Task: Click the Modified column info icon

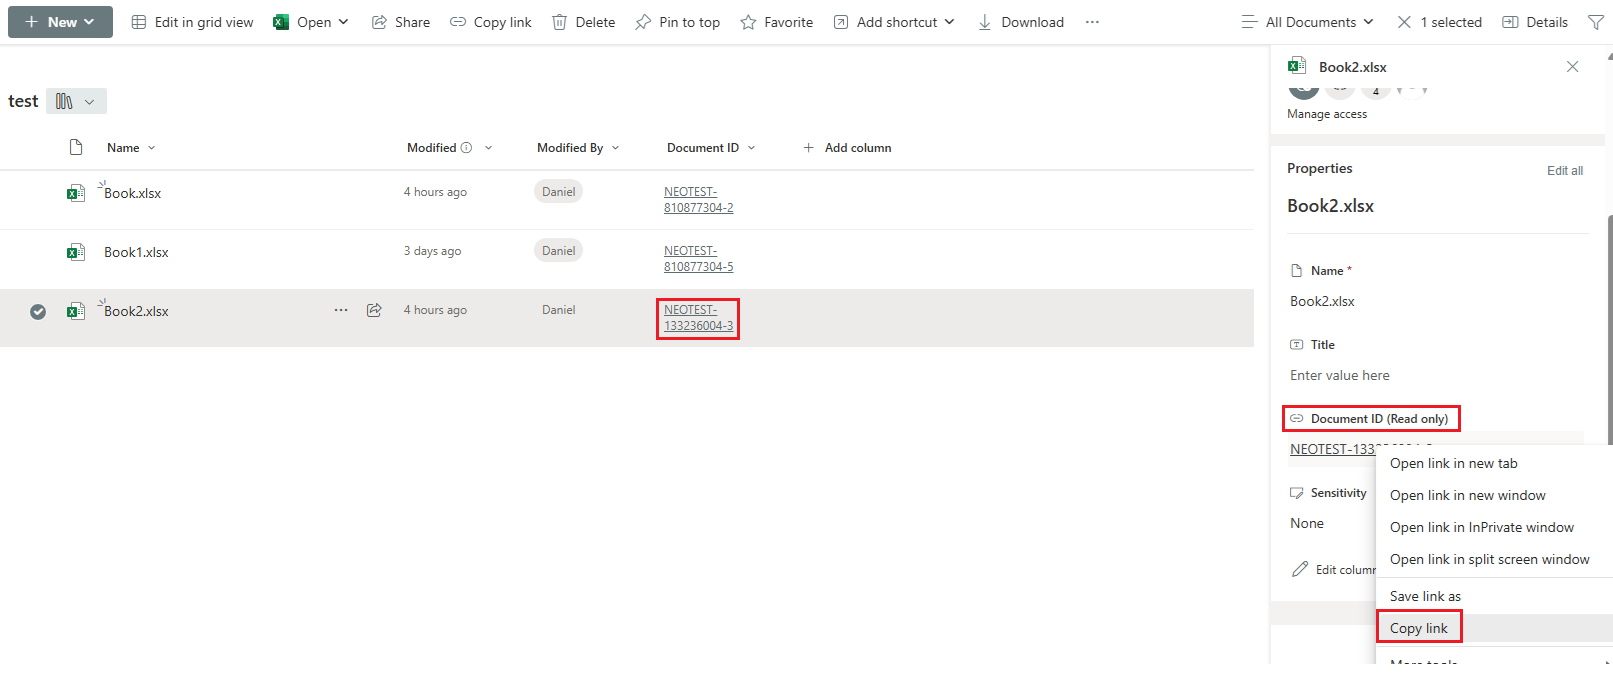Action: click(x=466, y=148)
